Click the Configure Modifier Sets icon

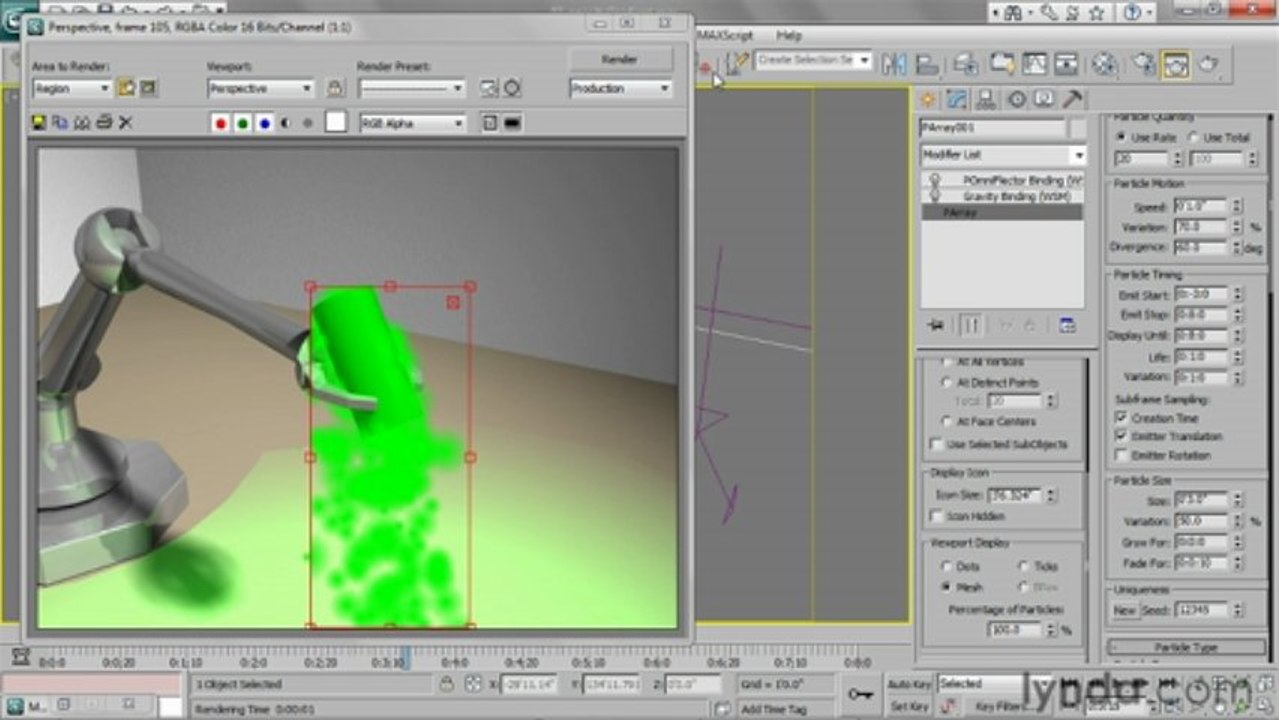coord(1067,325)
